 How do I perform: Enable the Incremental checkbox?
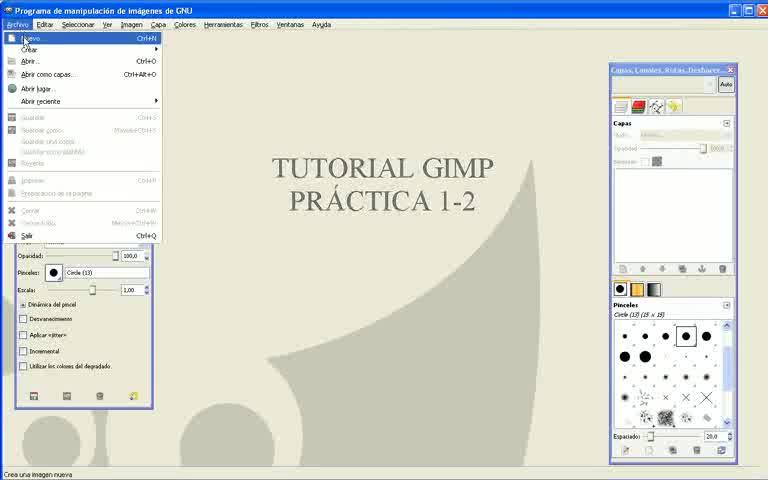pos(23,351)
